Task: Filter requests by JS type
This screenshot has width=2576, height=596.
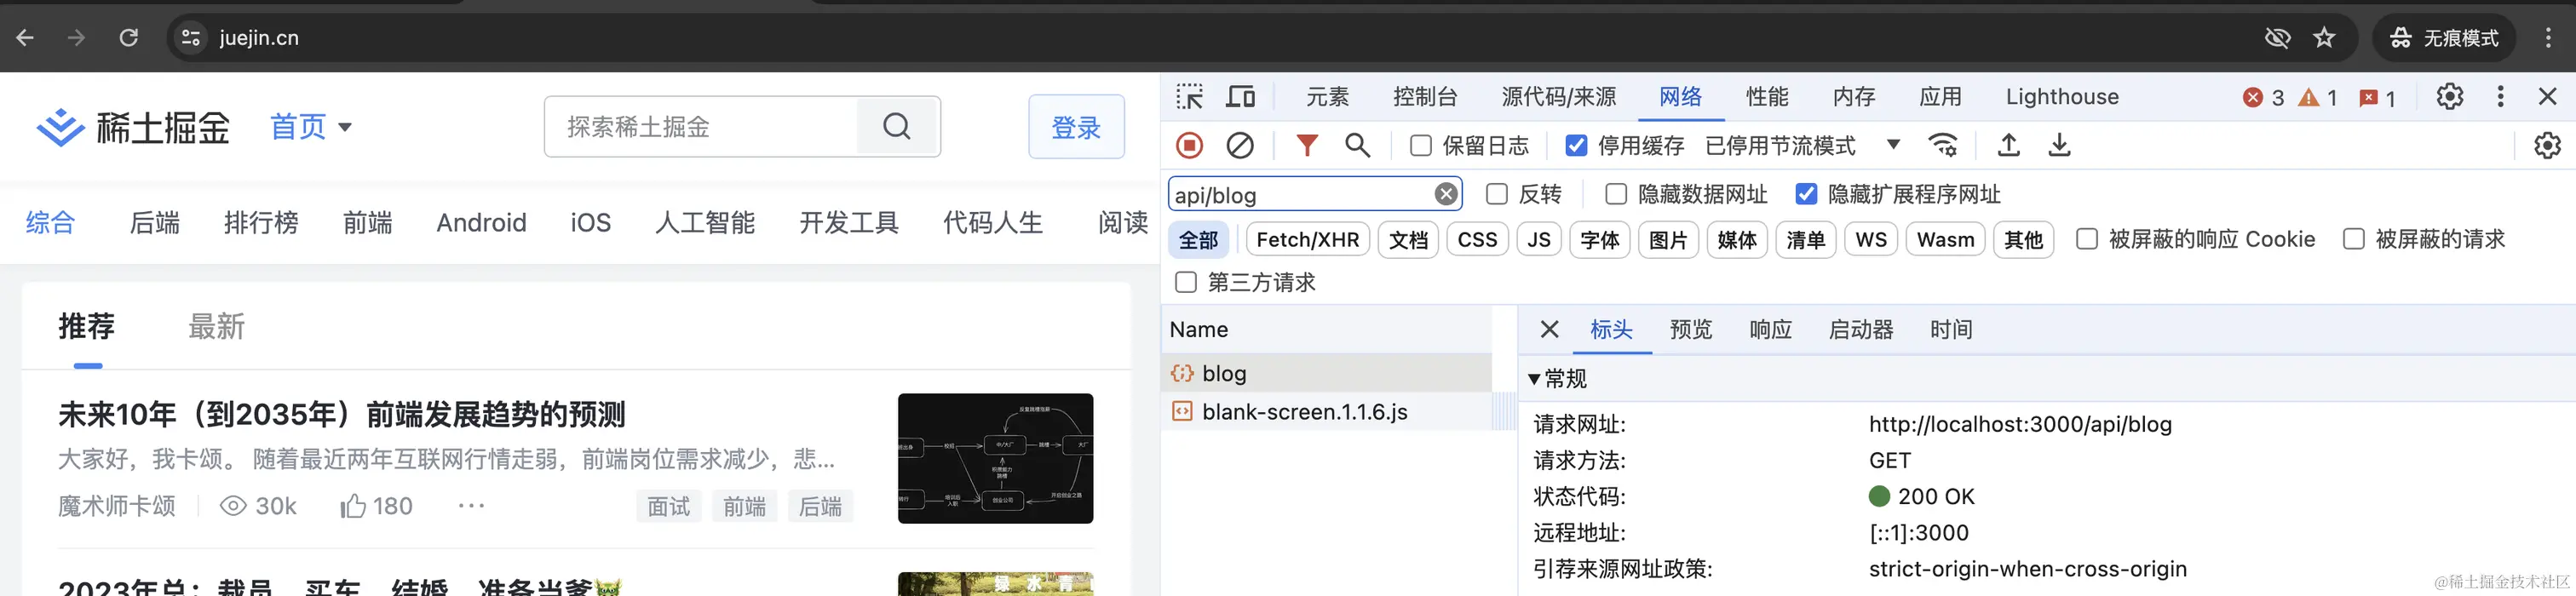Action: point(1539,240)
